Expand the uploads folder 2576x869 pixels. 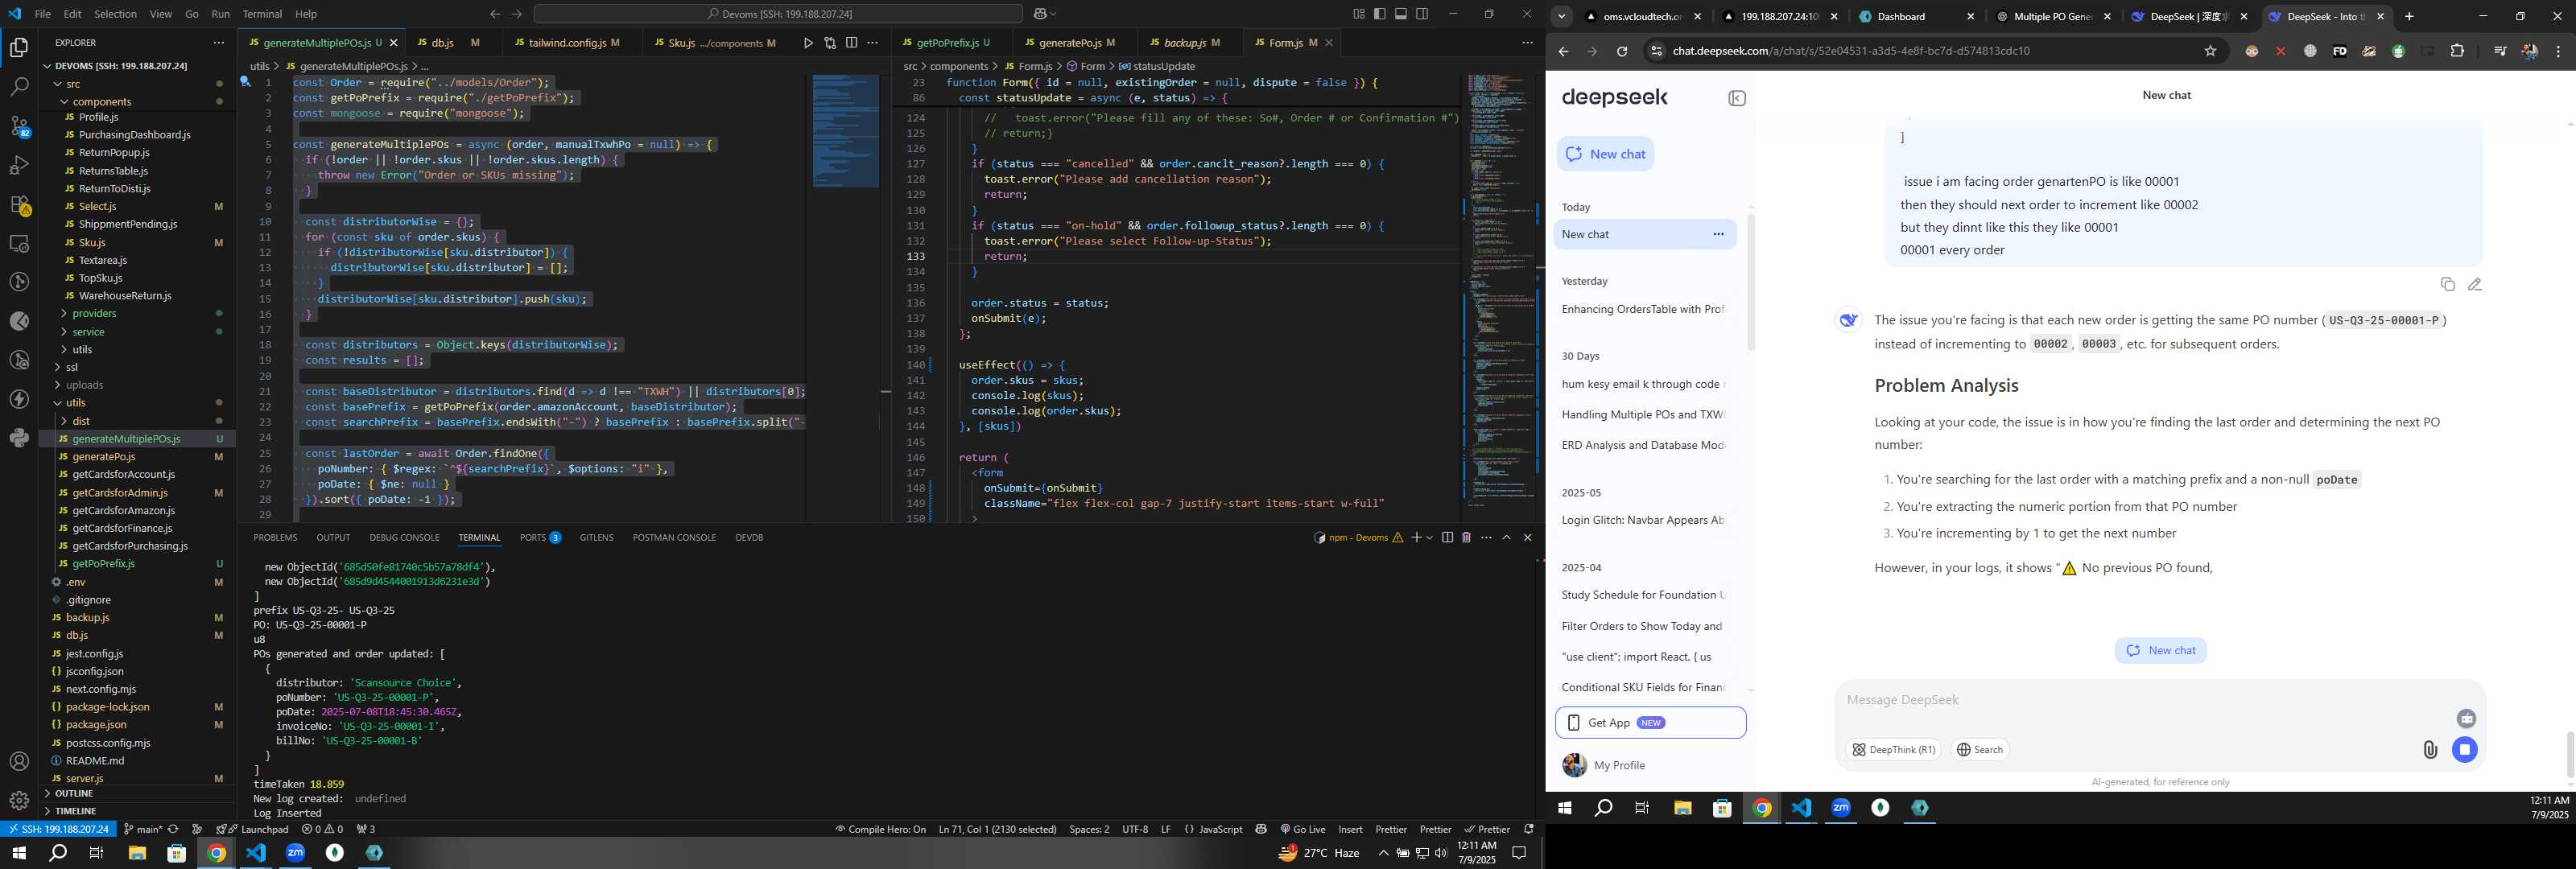tap(85, 385)
